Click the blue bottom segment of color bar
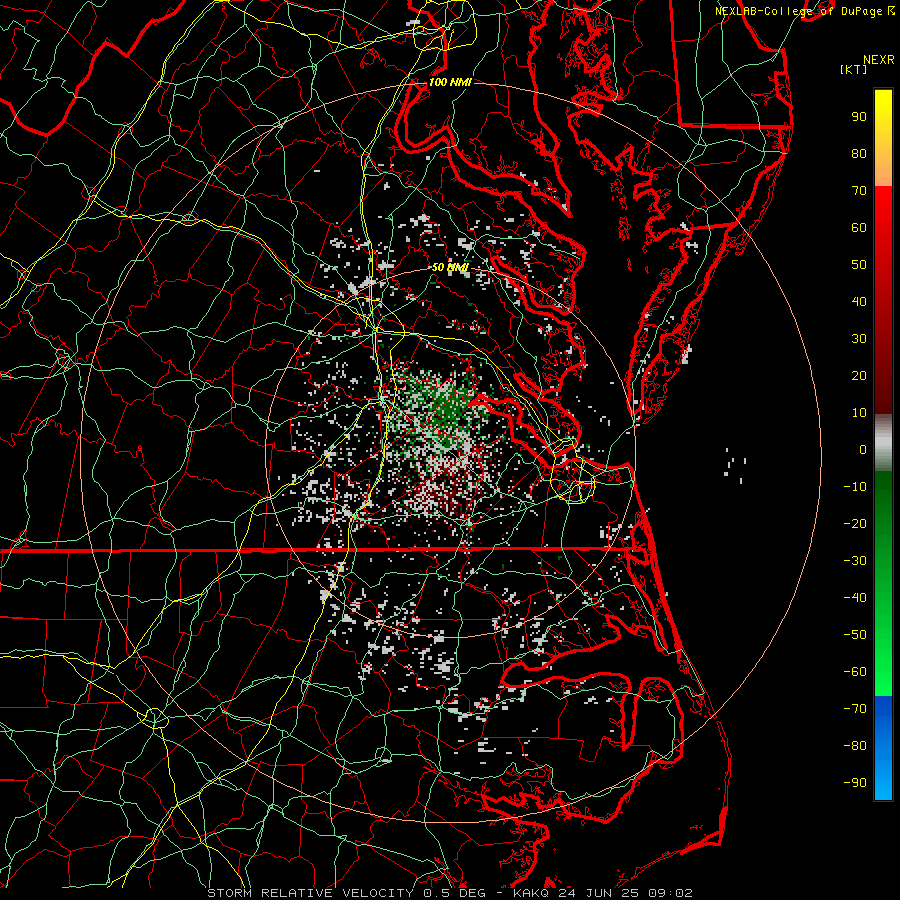This screenshot has width=900, height=900. pyautogui.click(x=883, y=748)
